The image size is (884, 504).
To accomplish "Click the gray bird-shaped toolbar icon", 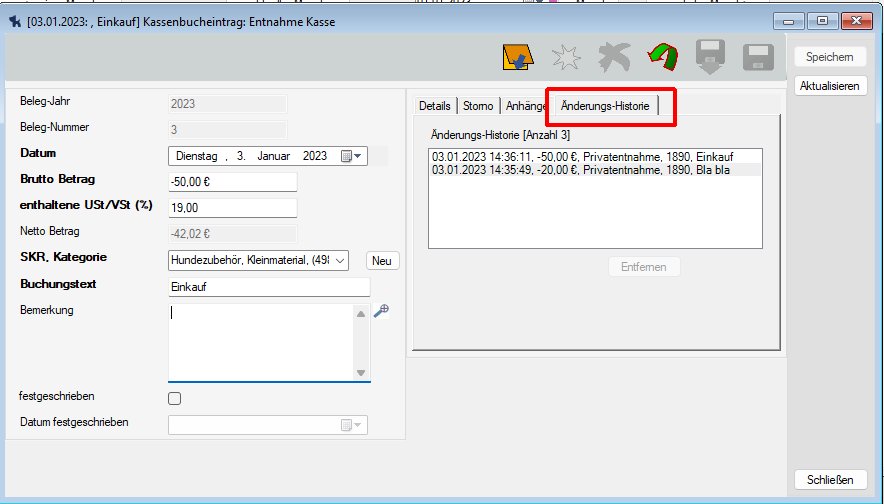I will (x=612, y=59).
